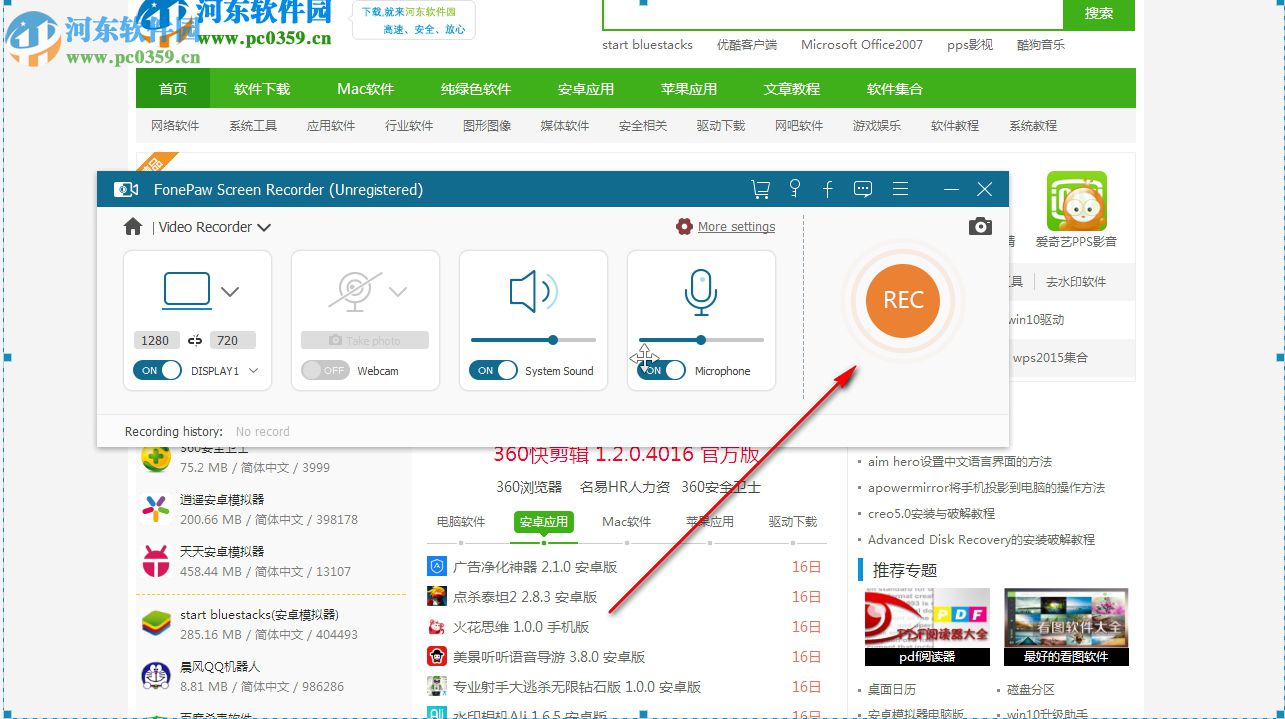Open the feedback chat bubble icon
The width and height of the screenshot is (1285, 719).
862,189
